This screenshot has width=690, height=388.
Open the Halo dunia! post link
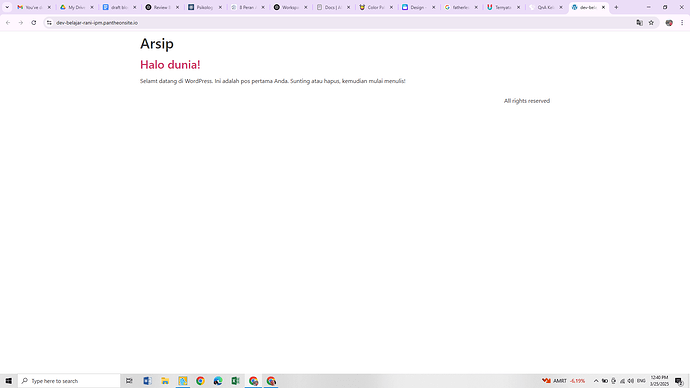point(170,65)
